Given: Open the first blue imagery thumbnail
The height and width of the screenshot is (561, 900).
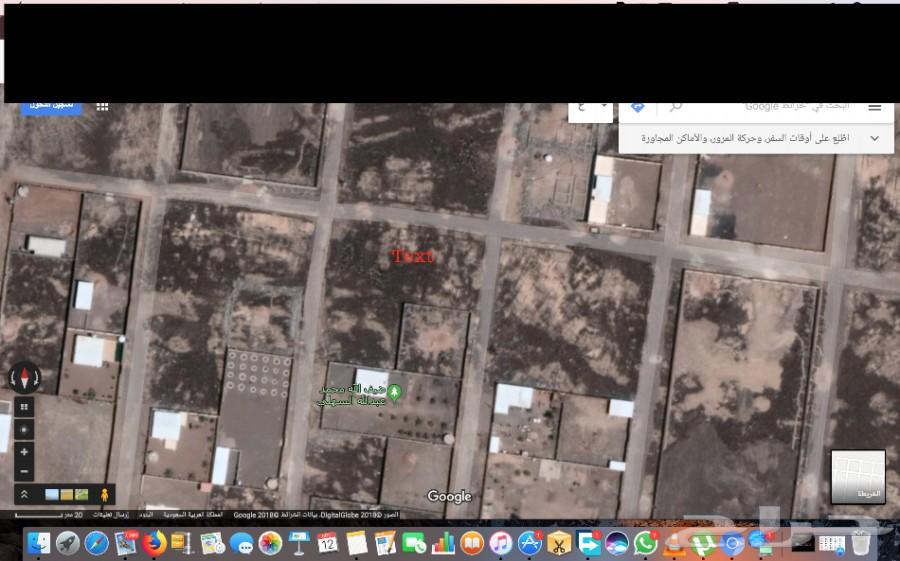Looking at the screenshot, I should pyautogui.click(x=52, y=494).
